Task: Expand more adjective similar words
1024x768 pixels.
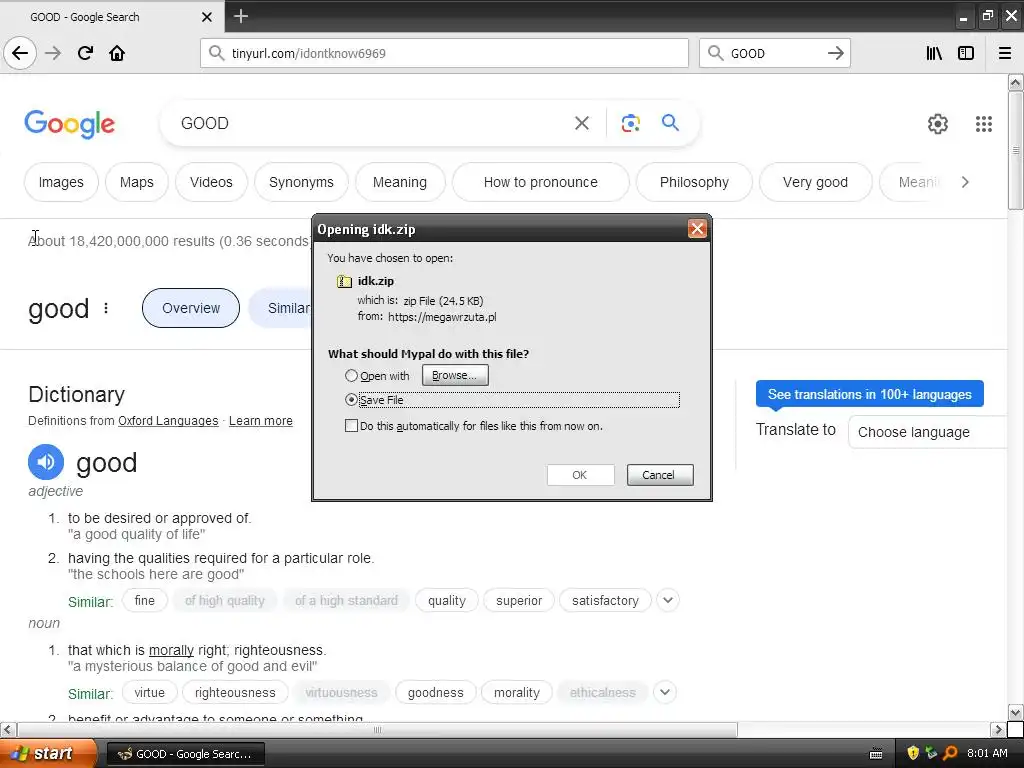Action: 667,600
